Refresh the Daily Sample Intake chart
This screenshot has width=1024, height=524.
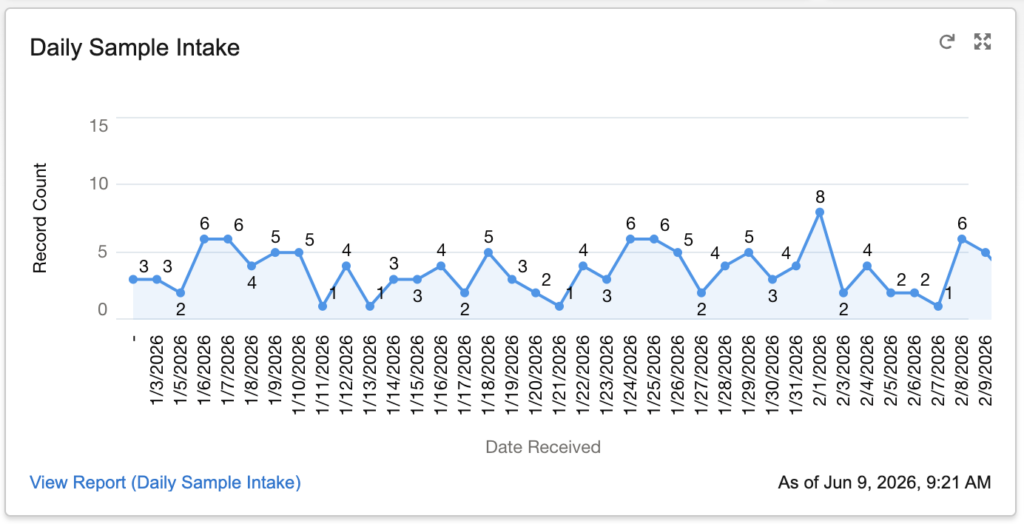[x=946, y=42]
